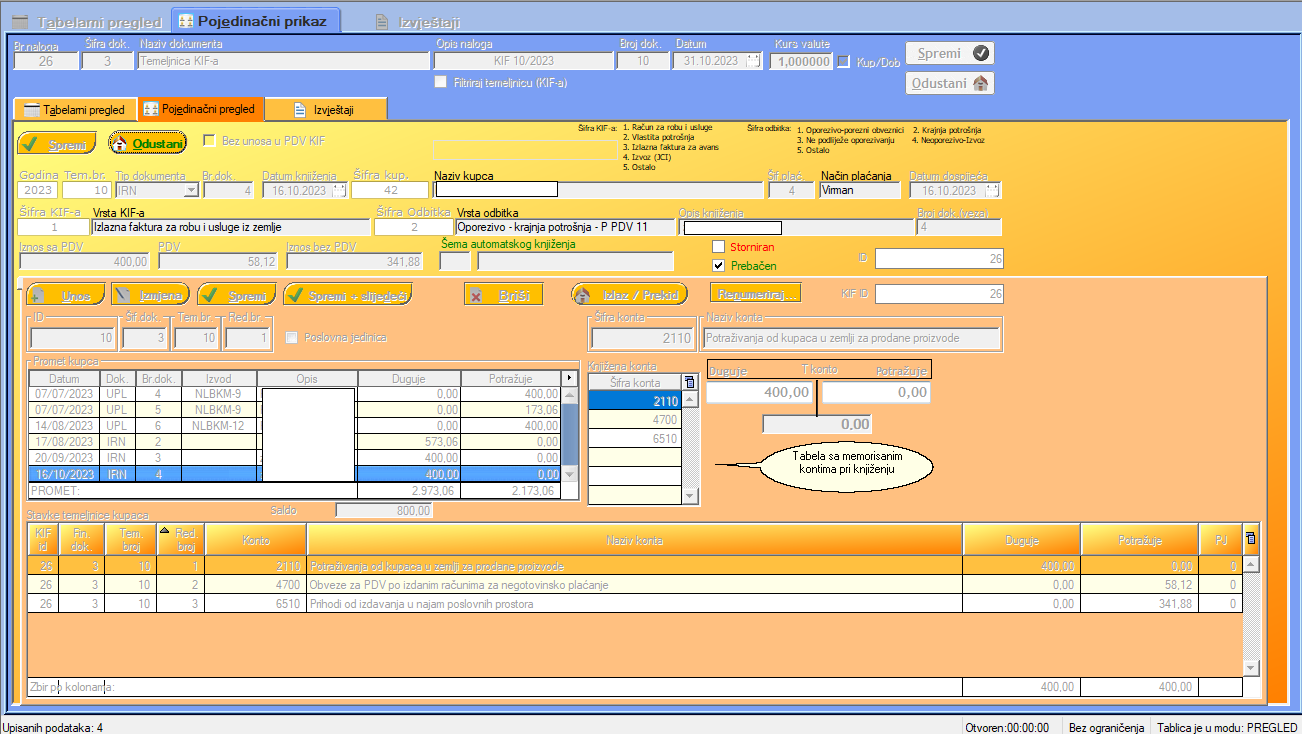
Task: Click scroll-down arrow in Promet kupca table
Action: 570,475
